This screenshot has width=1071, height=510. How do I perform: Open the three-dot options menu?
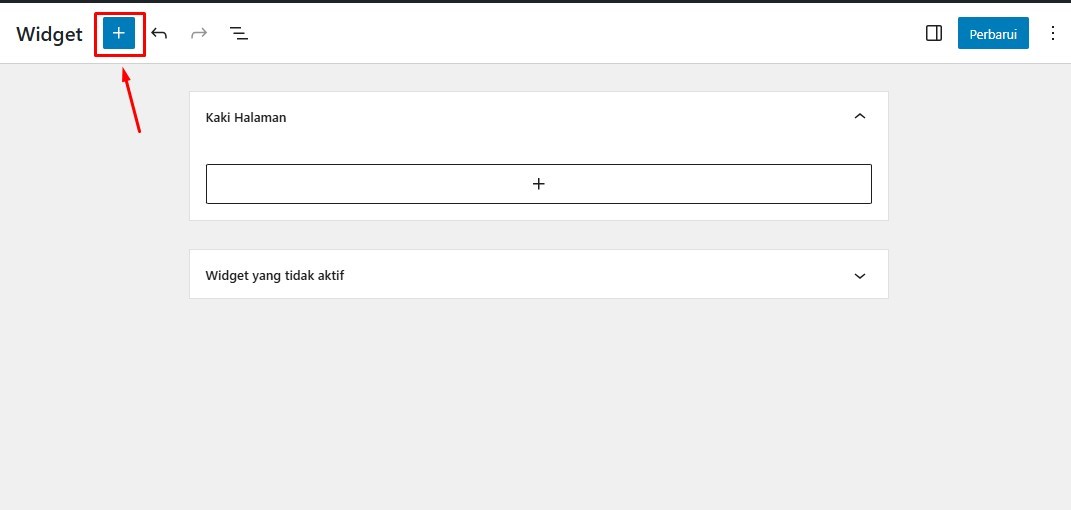point(1053,33)
